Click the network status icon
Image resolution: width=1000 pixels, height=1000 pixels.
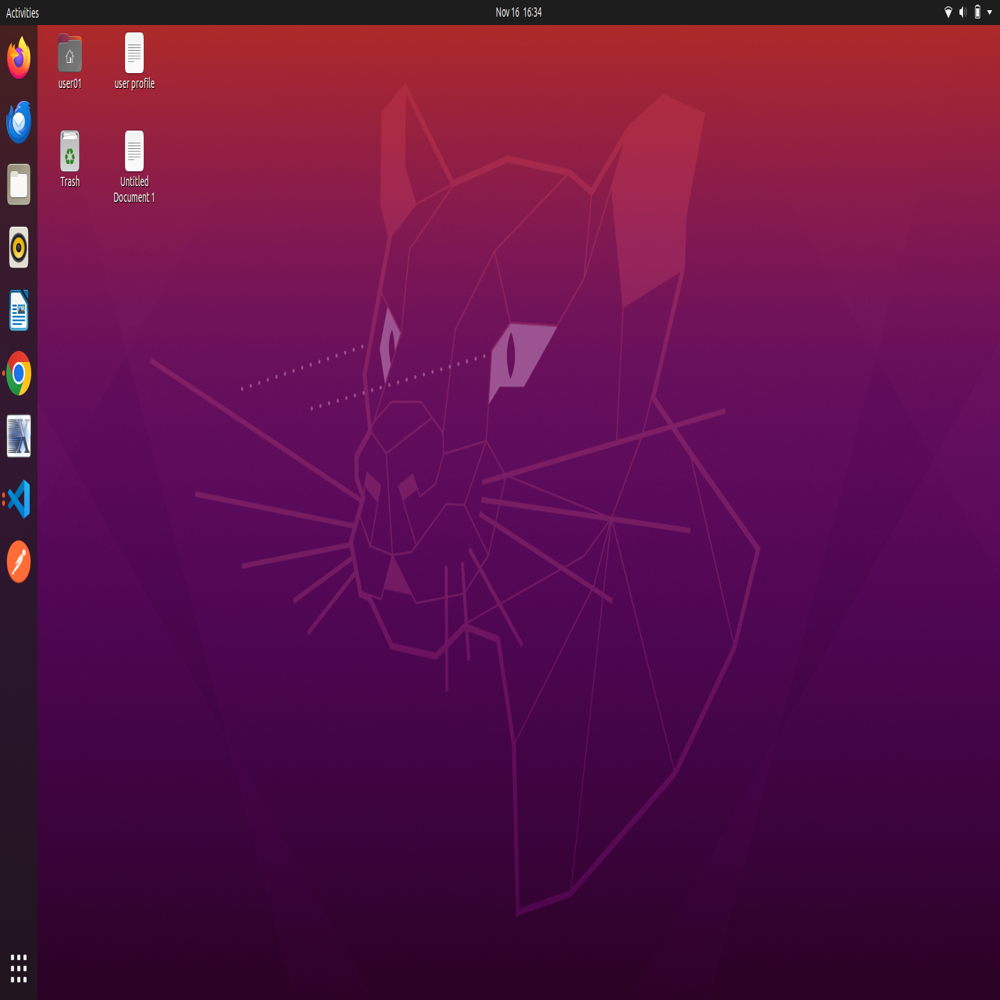pos(948,12)
